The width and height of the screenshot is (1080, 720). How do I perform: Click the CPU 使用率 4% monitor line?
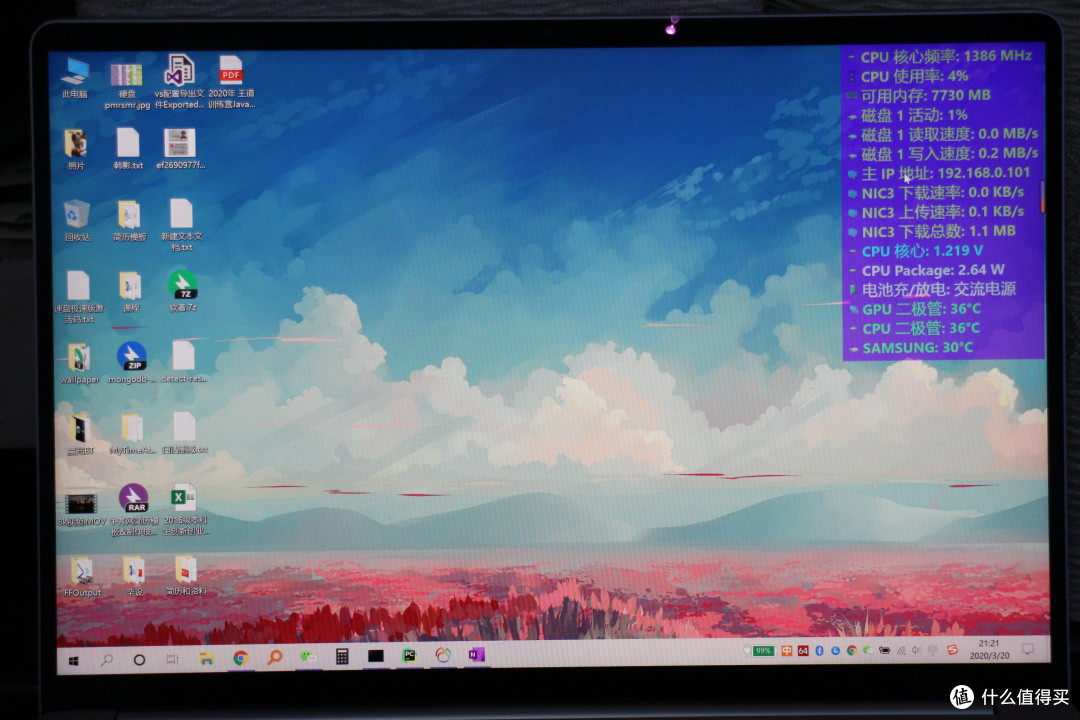tap(914, 76)
